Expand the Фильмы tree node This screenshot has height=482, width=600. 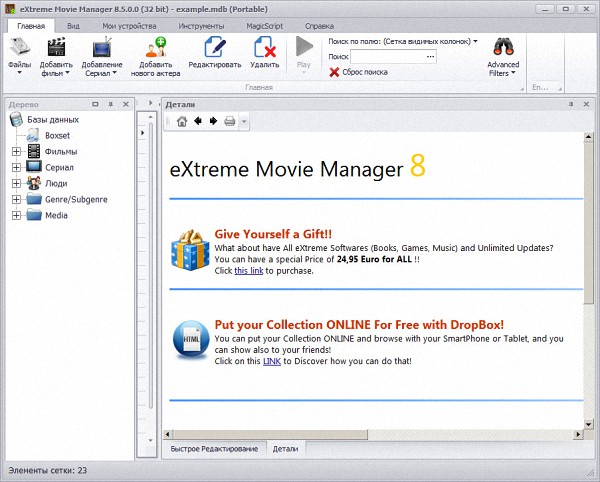[x=16, y=151]
